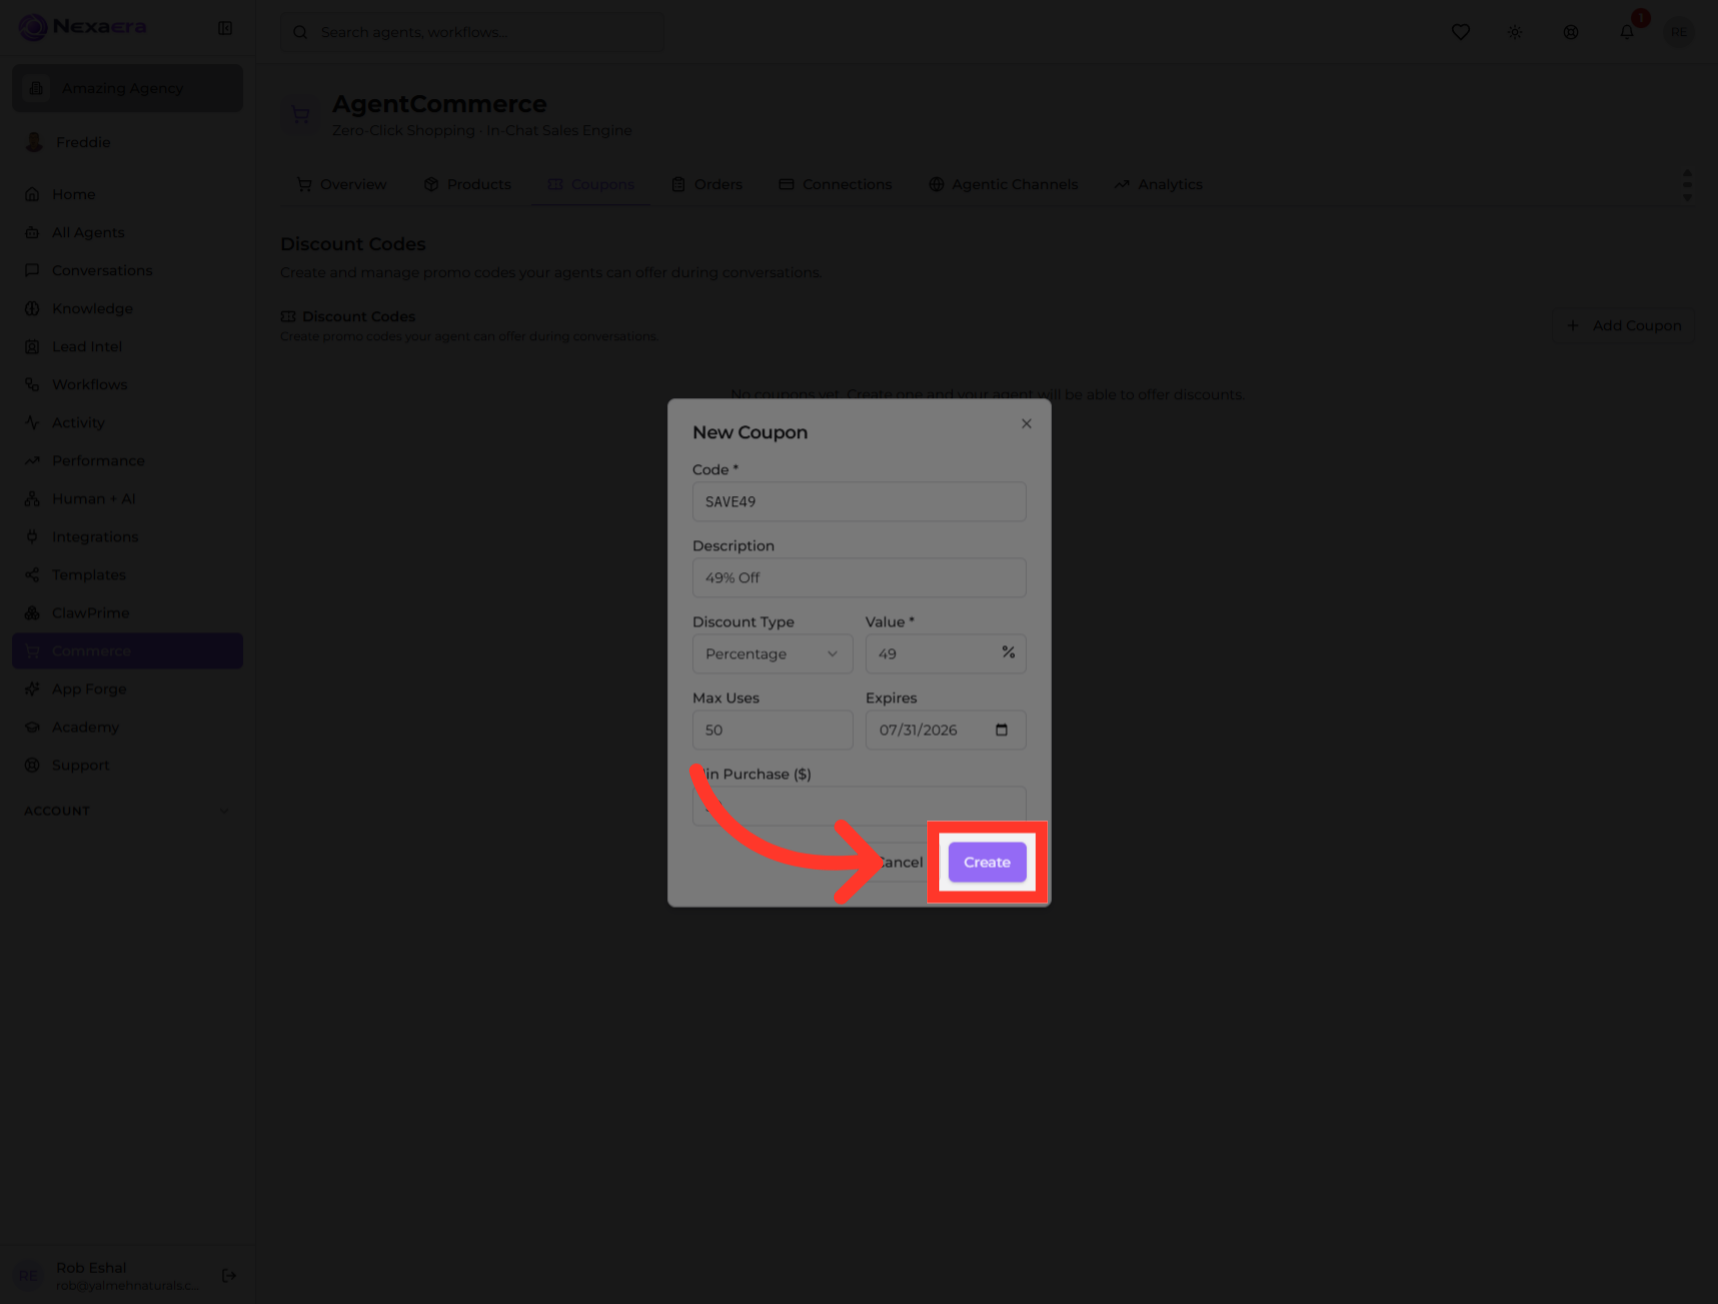This screenshot has height=1304, width=1718.
Task: Open the account circle icon in header
Action: click(1571, 32)
